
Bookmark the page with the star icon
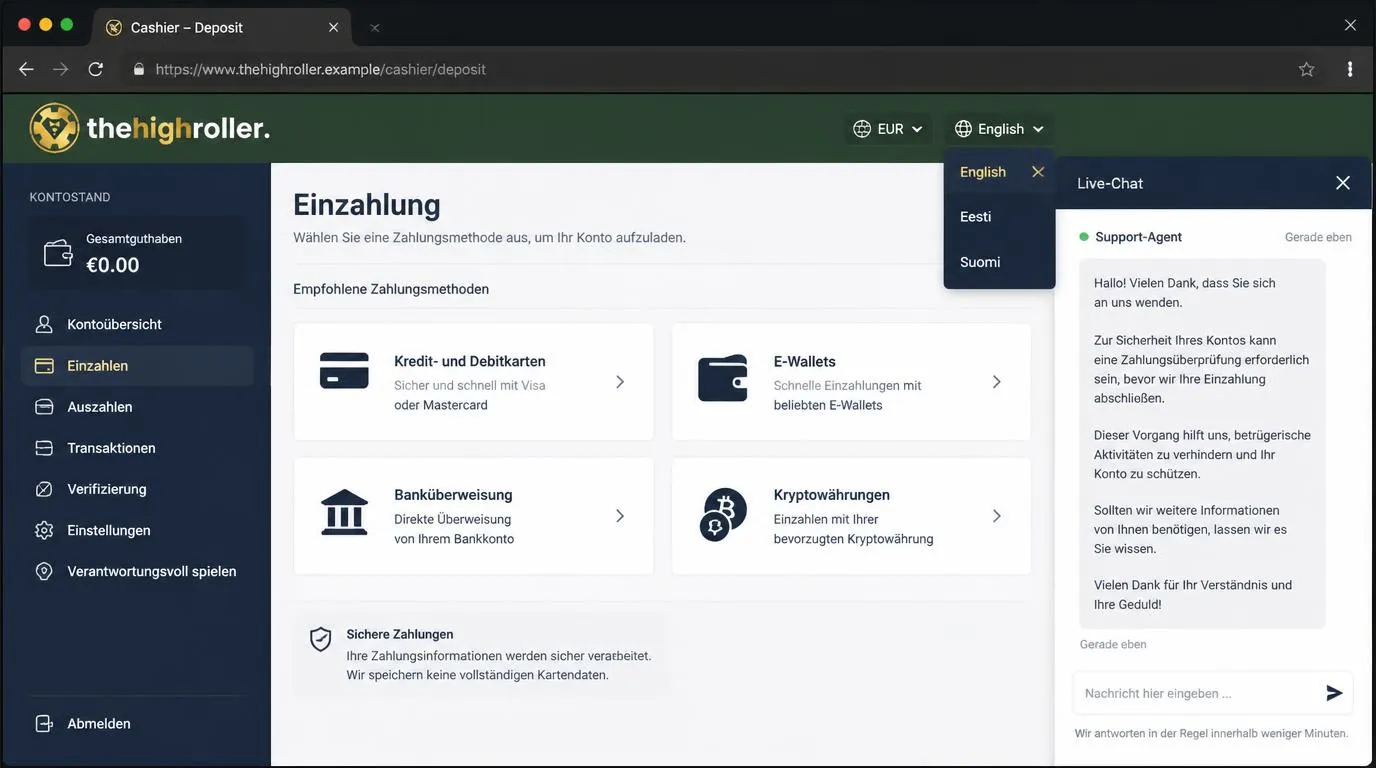[x=1307, y=69]
